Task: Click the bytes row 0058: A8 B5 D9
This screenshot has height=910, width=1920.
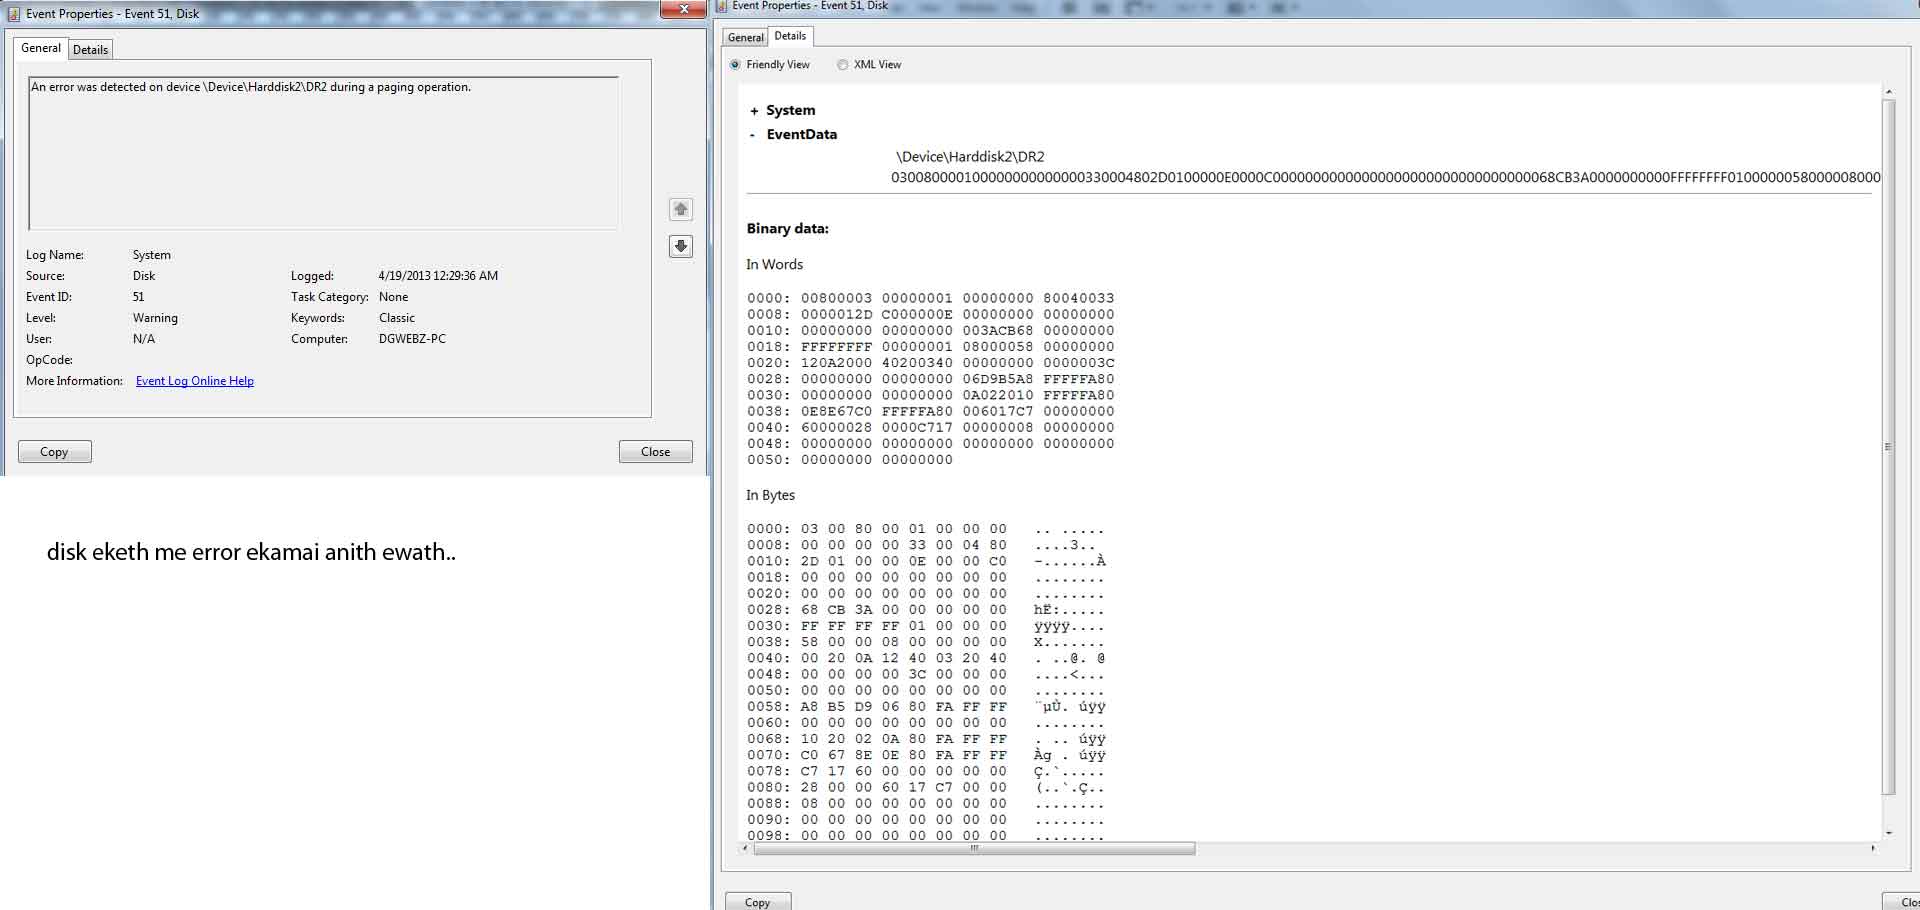Action: [926, 707]
